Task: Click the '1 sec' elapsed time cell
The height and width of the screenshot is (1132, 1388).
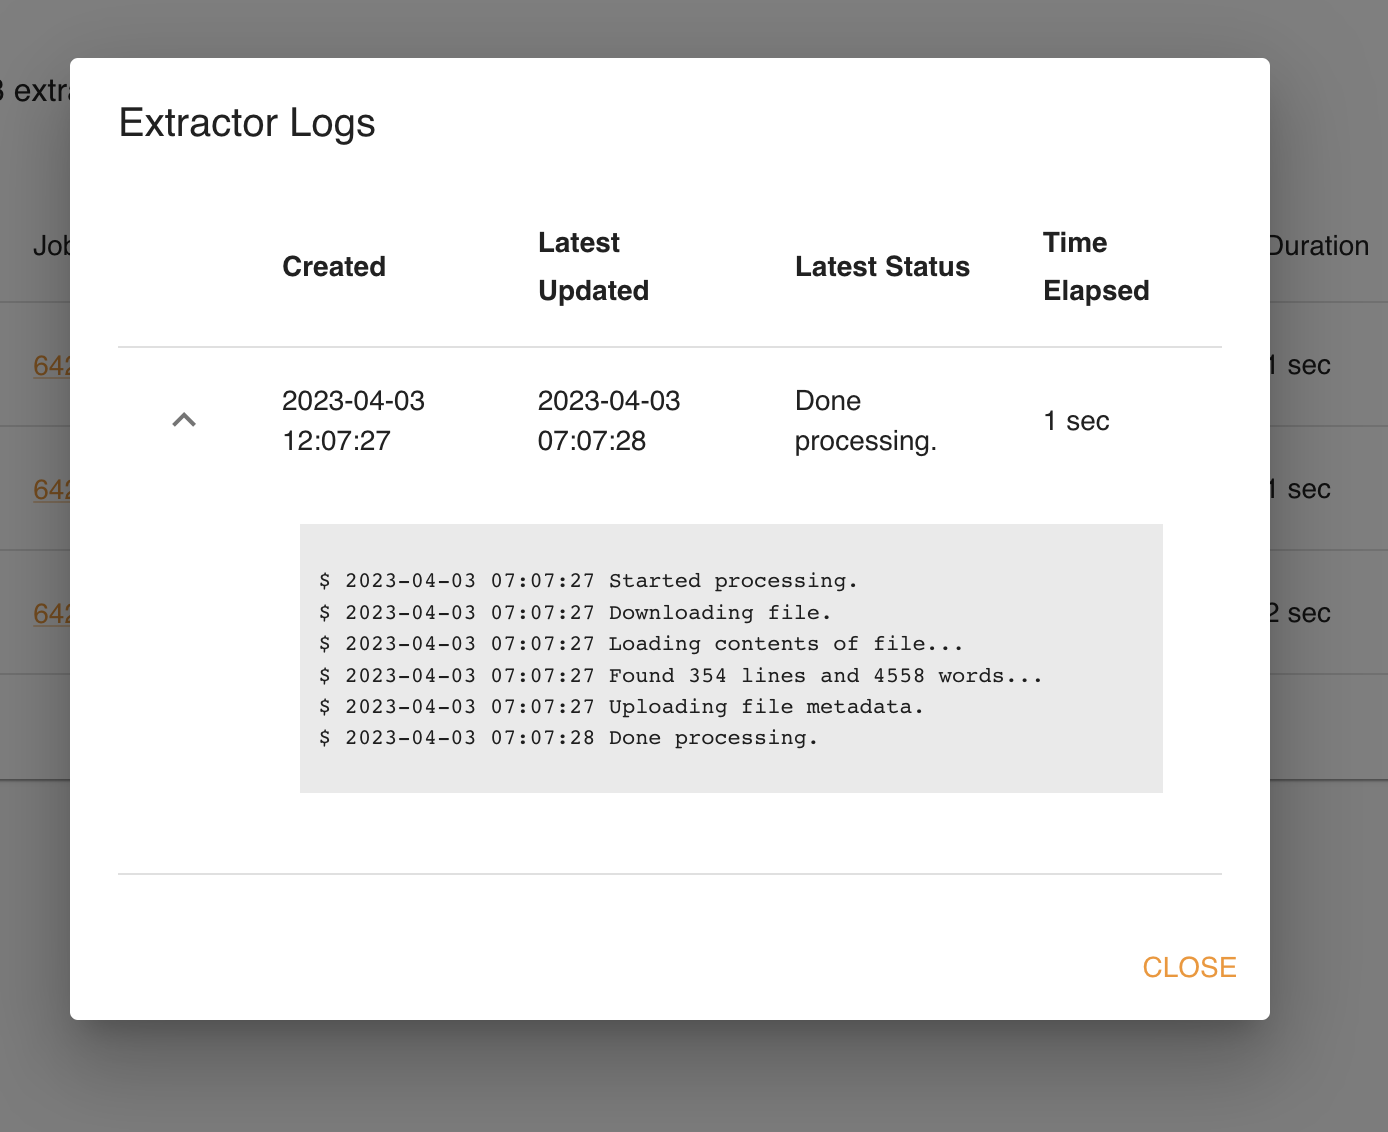Action: point(1076,421)
